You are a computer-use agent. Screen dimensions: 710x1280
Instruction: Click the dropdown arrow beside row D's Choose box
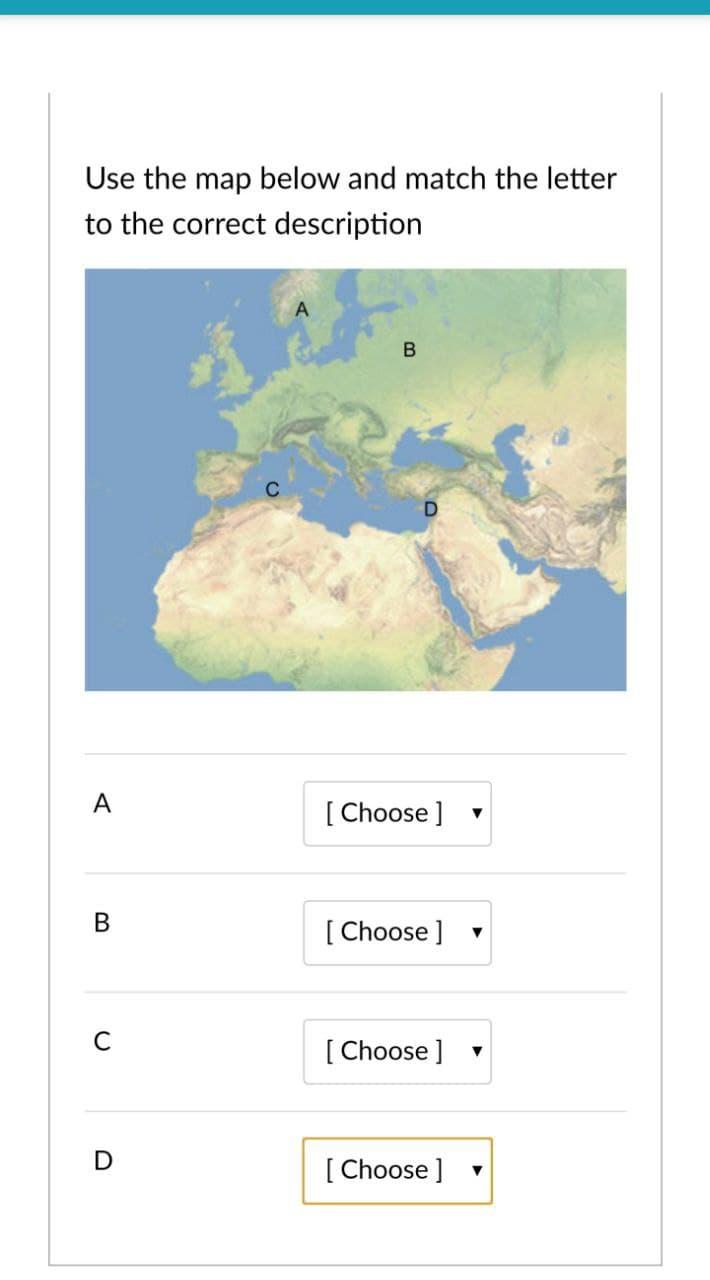click(x=479, y=1171)
